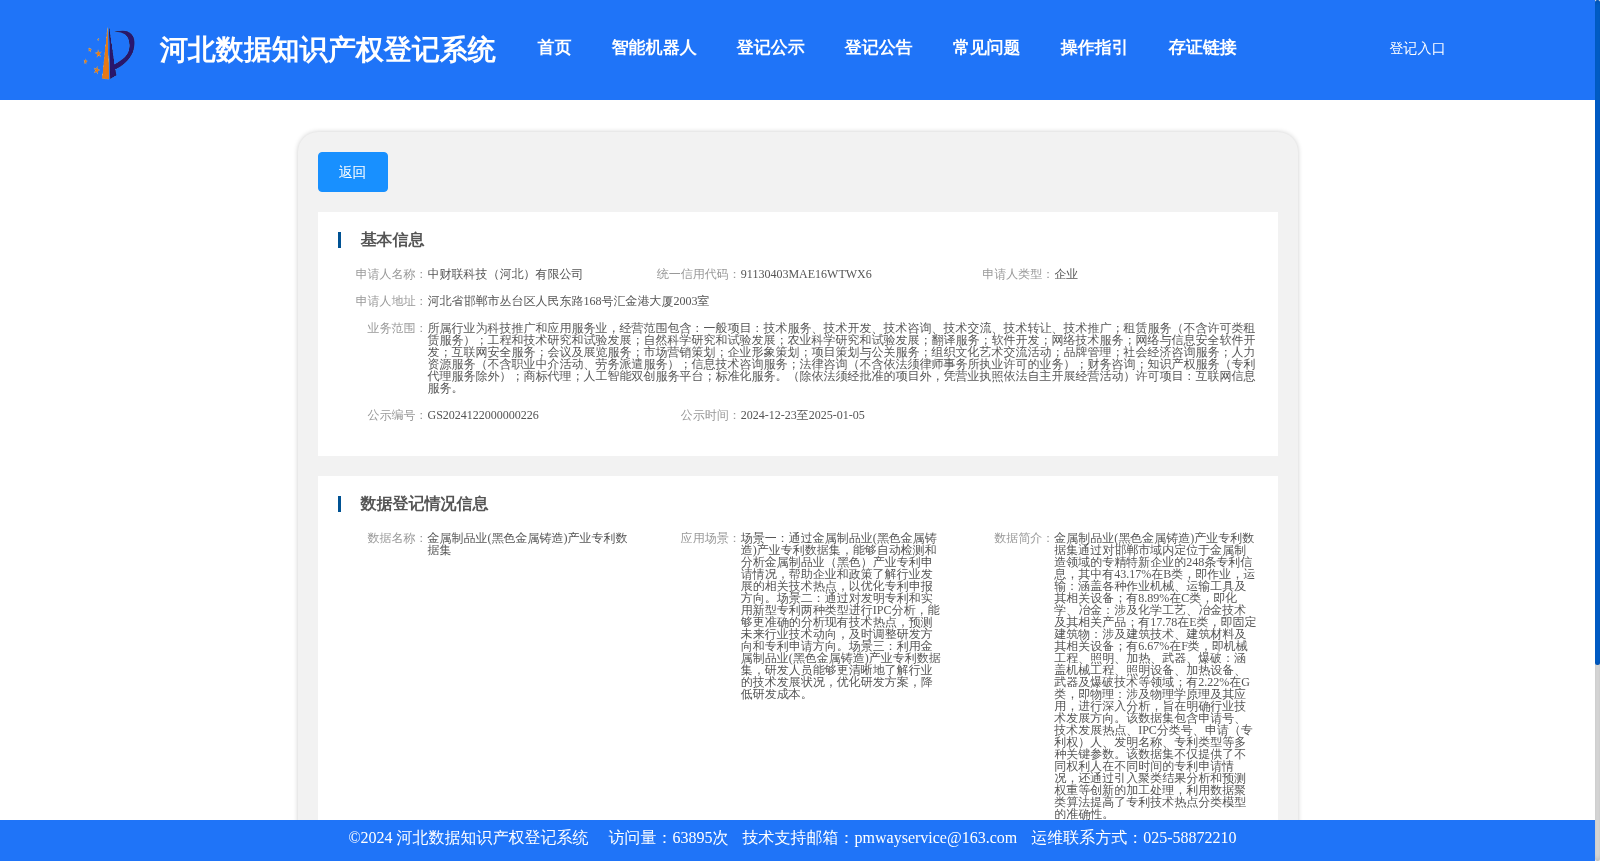1600x861 pixels.
Task: Open the 首页 menu item
Action: [x=554, y=48]
